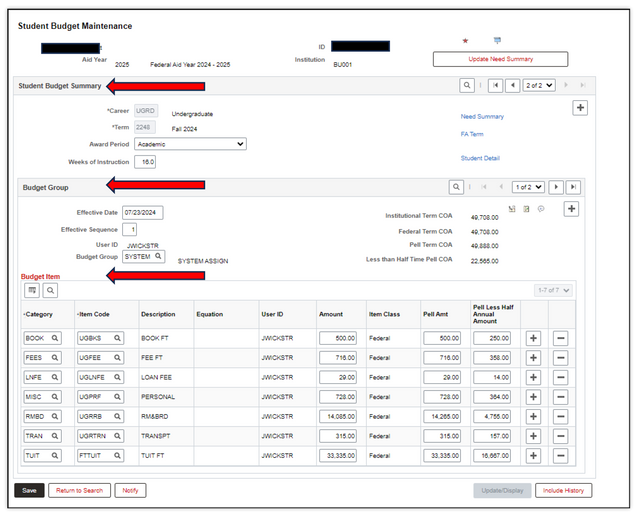Open Student Budget Summary 2 of 2 selector
Image resolution: width=636 pixels, height=515 pixels.
[539, 85]
